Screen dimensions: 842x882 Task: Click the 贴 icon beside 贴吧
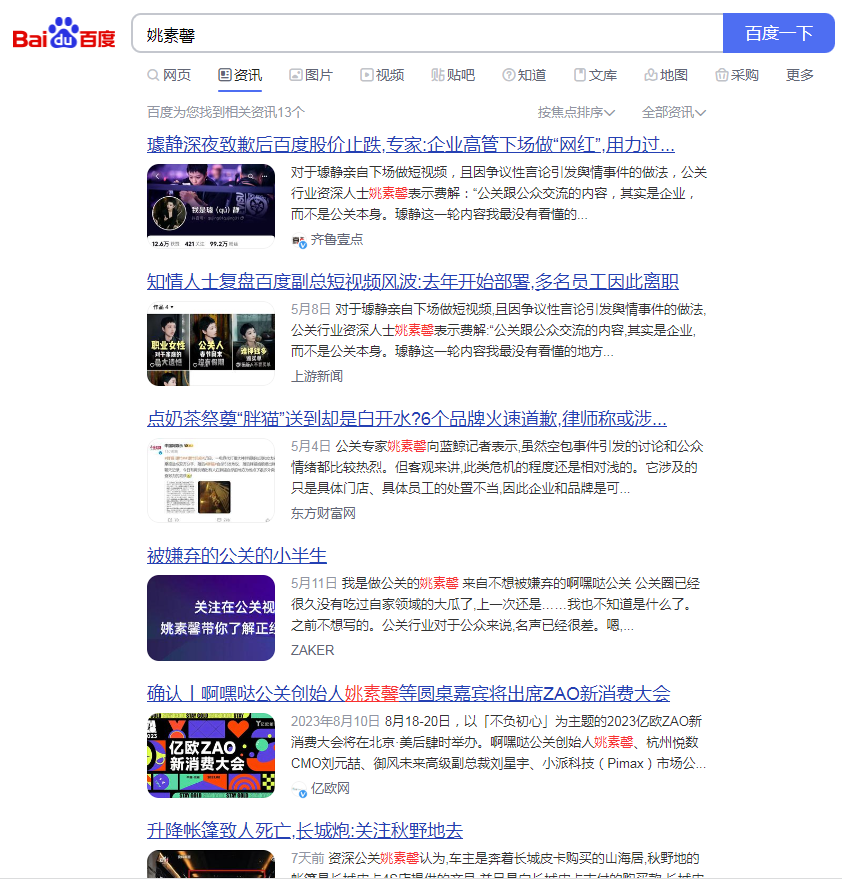[x=438, y=75]
